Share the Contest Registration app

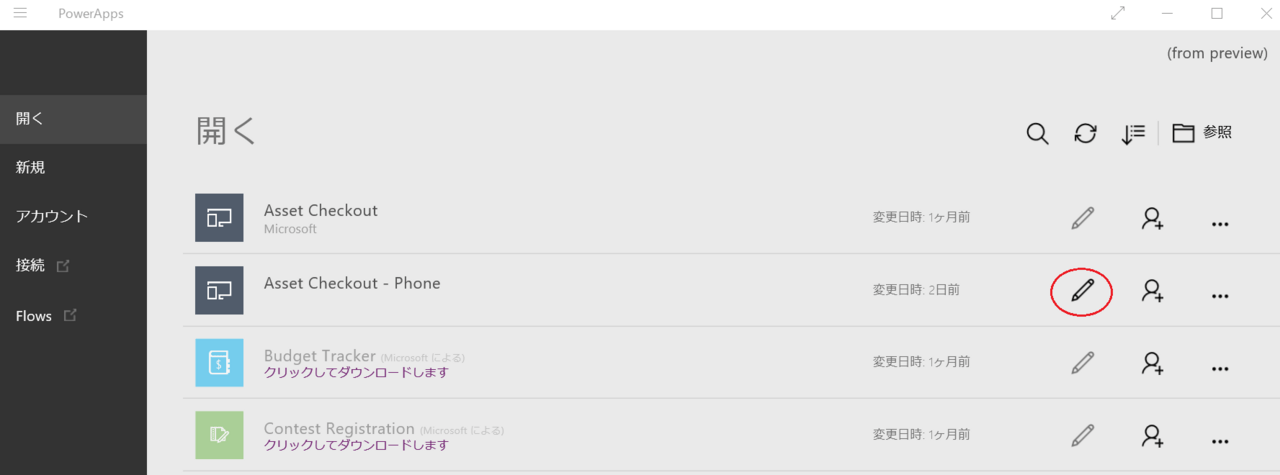1153,436
